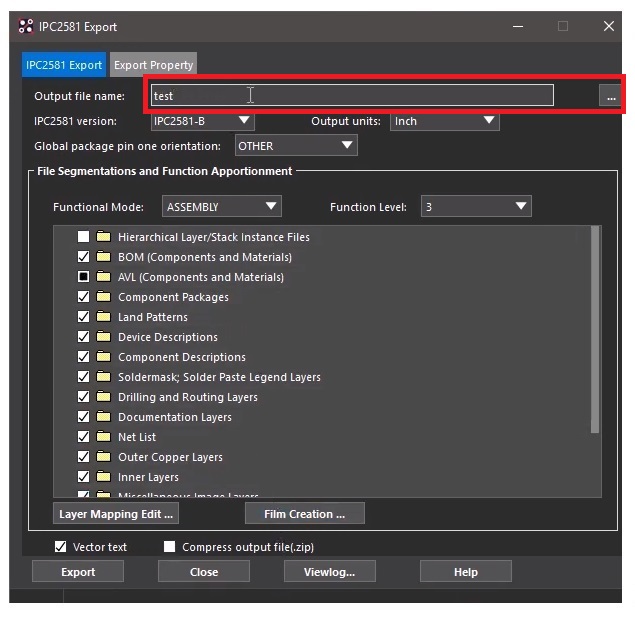Select the Outer Copper Layers row label
Viewport: 635px width, 624px height.
pyautogui.click(x=170, y=457)
